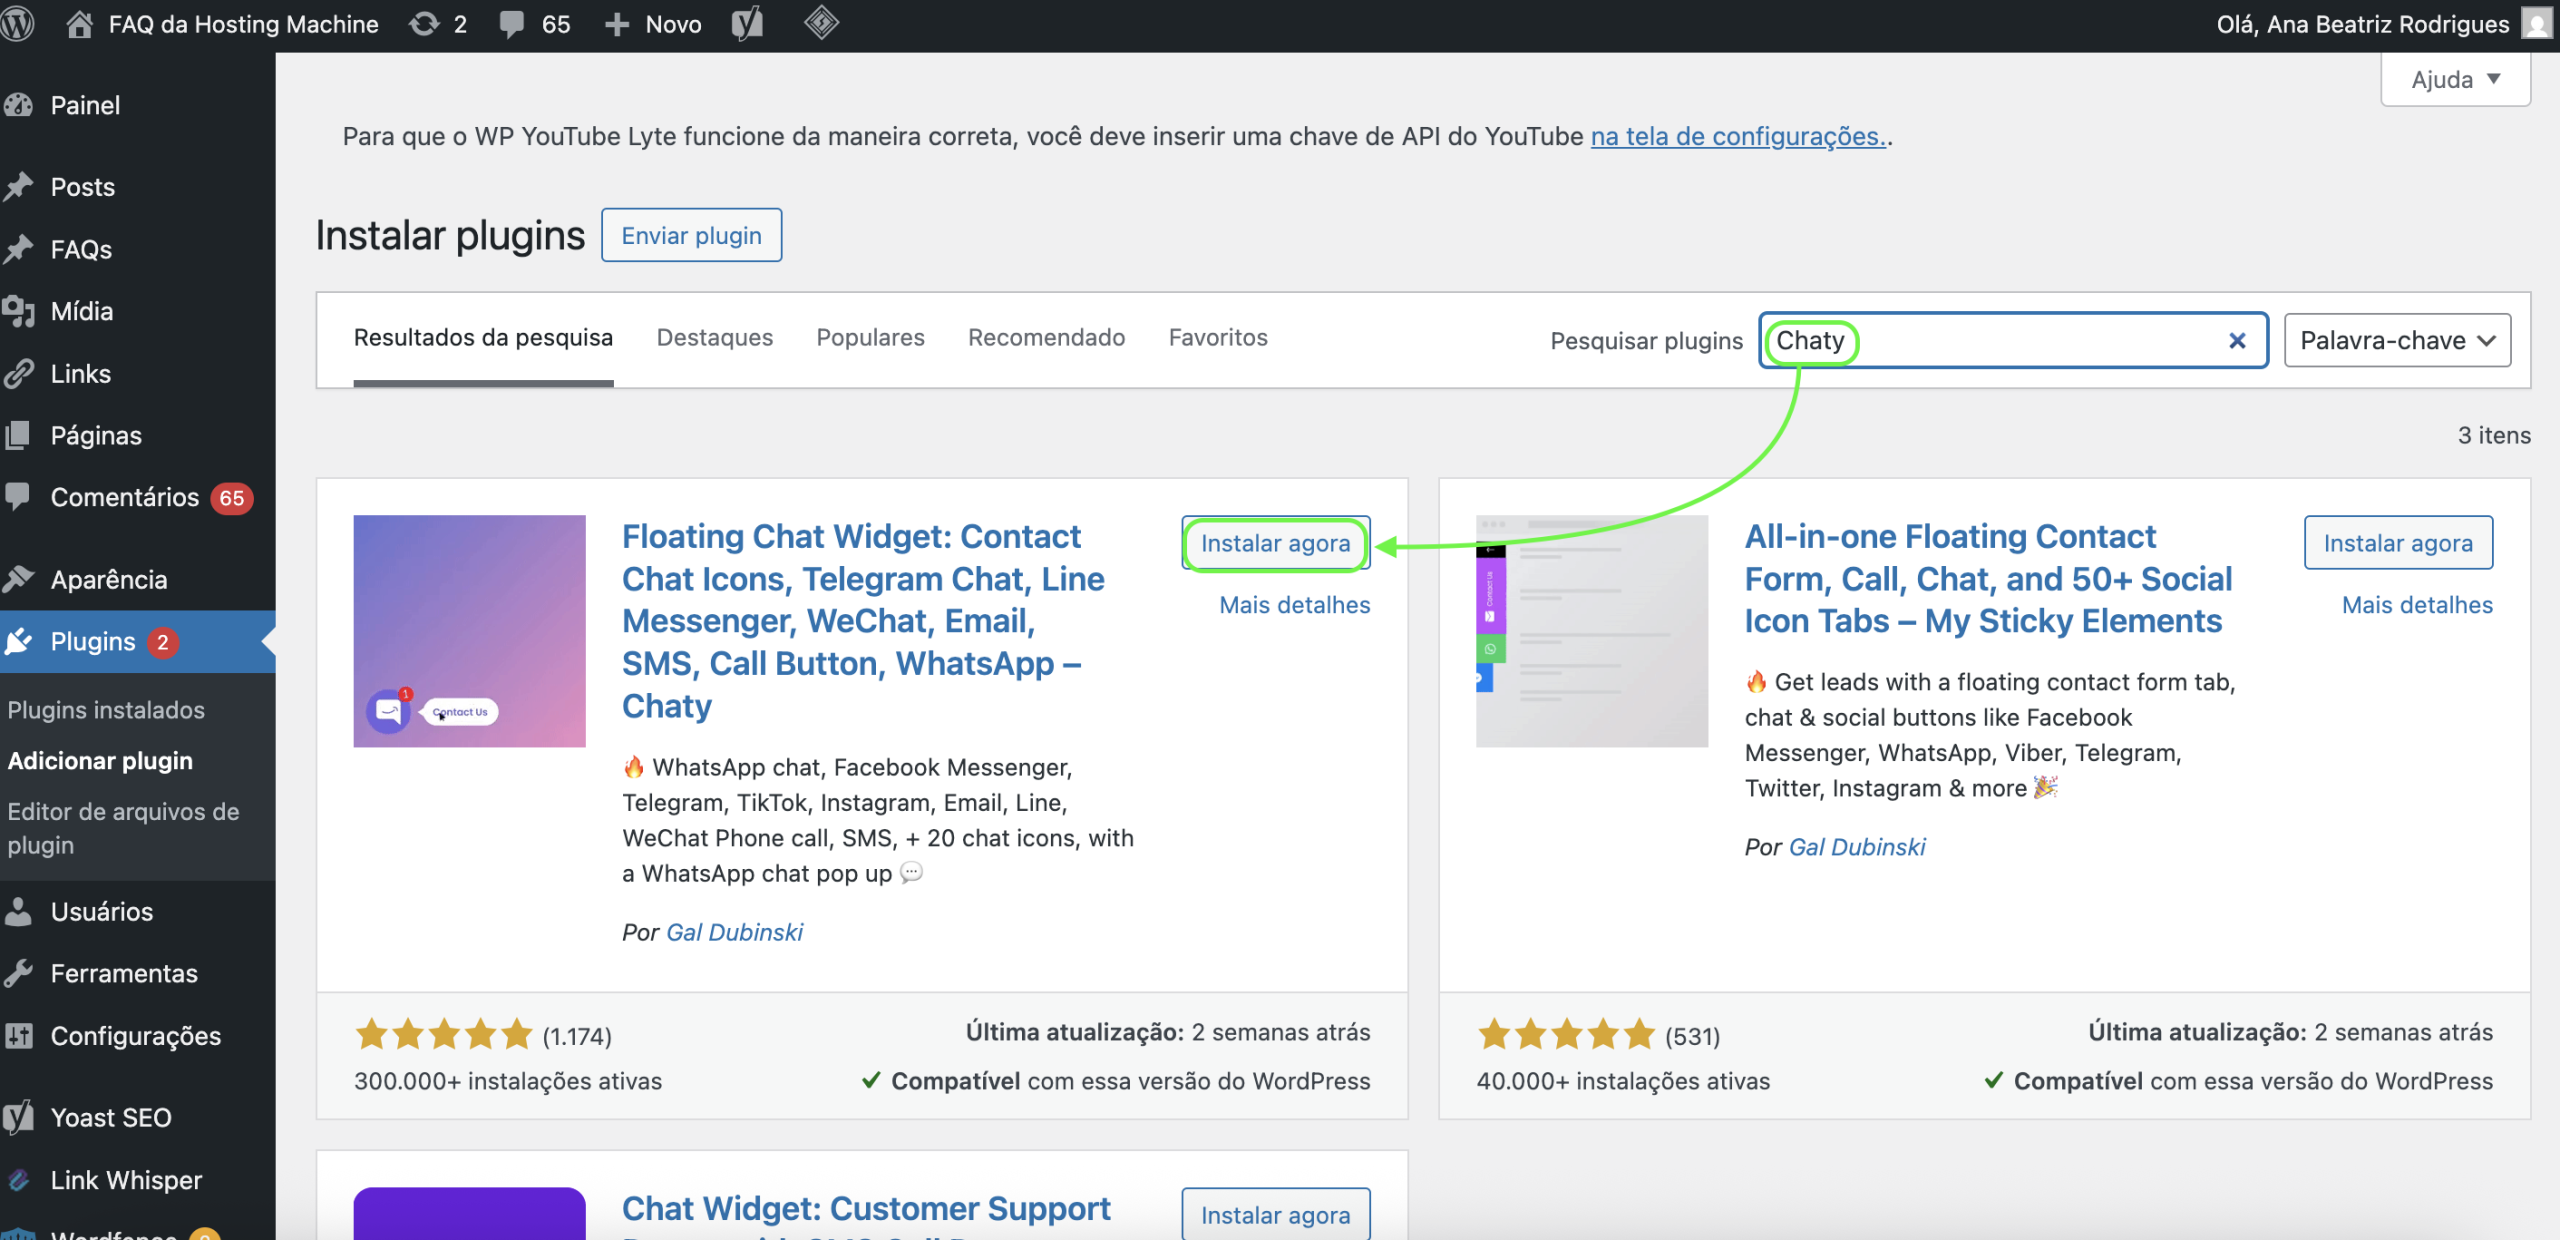Screen dimensions: 2560x1240
Task: Open the Floating Chat Widget Chaty title link
Action: (x=864, y=620)
